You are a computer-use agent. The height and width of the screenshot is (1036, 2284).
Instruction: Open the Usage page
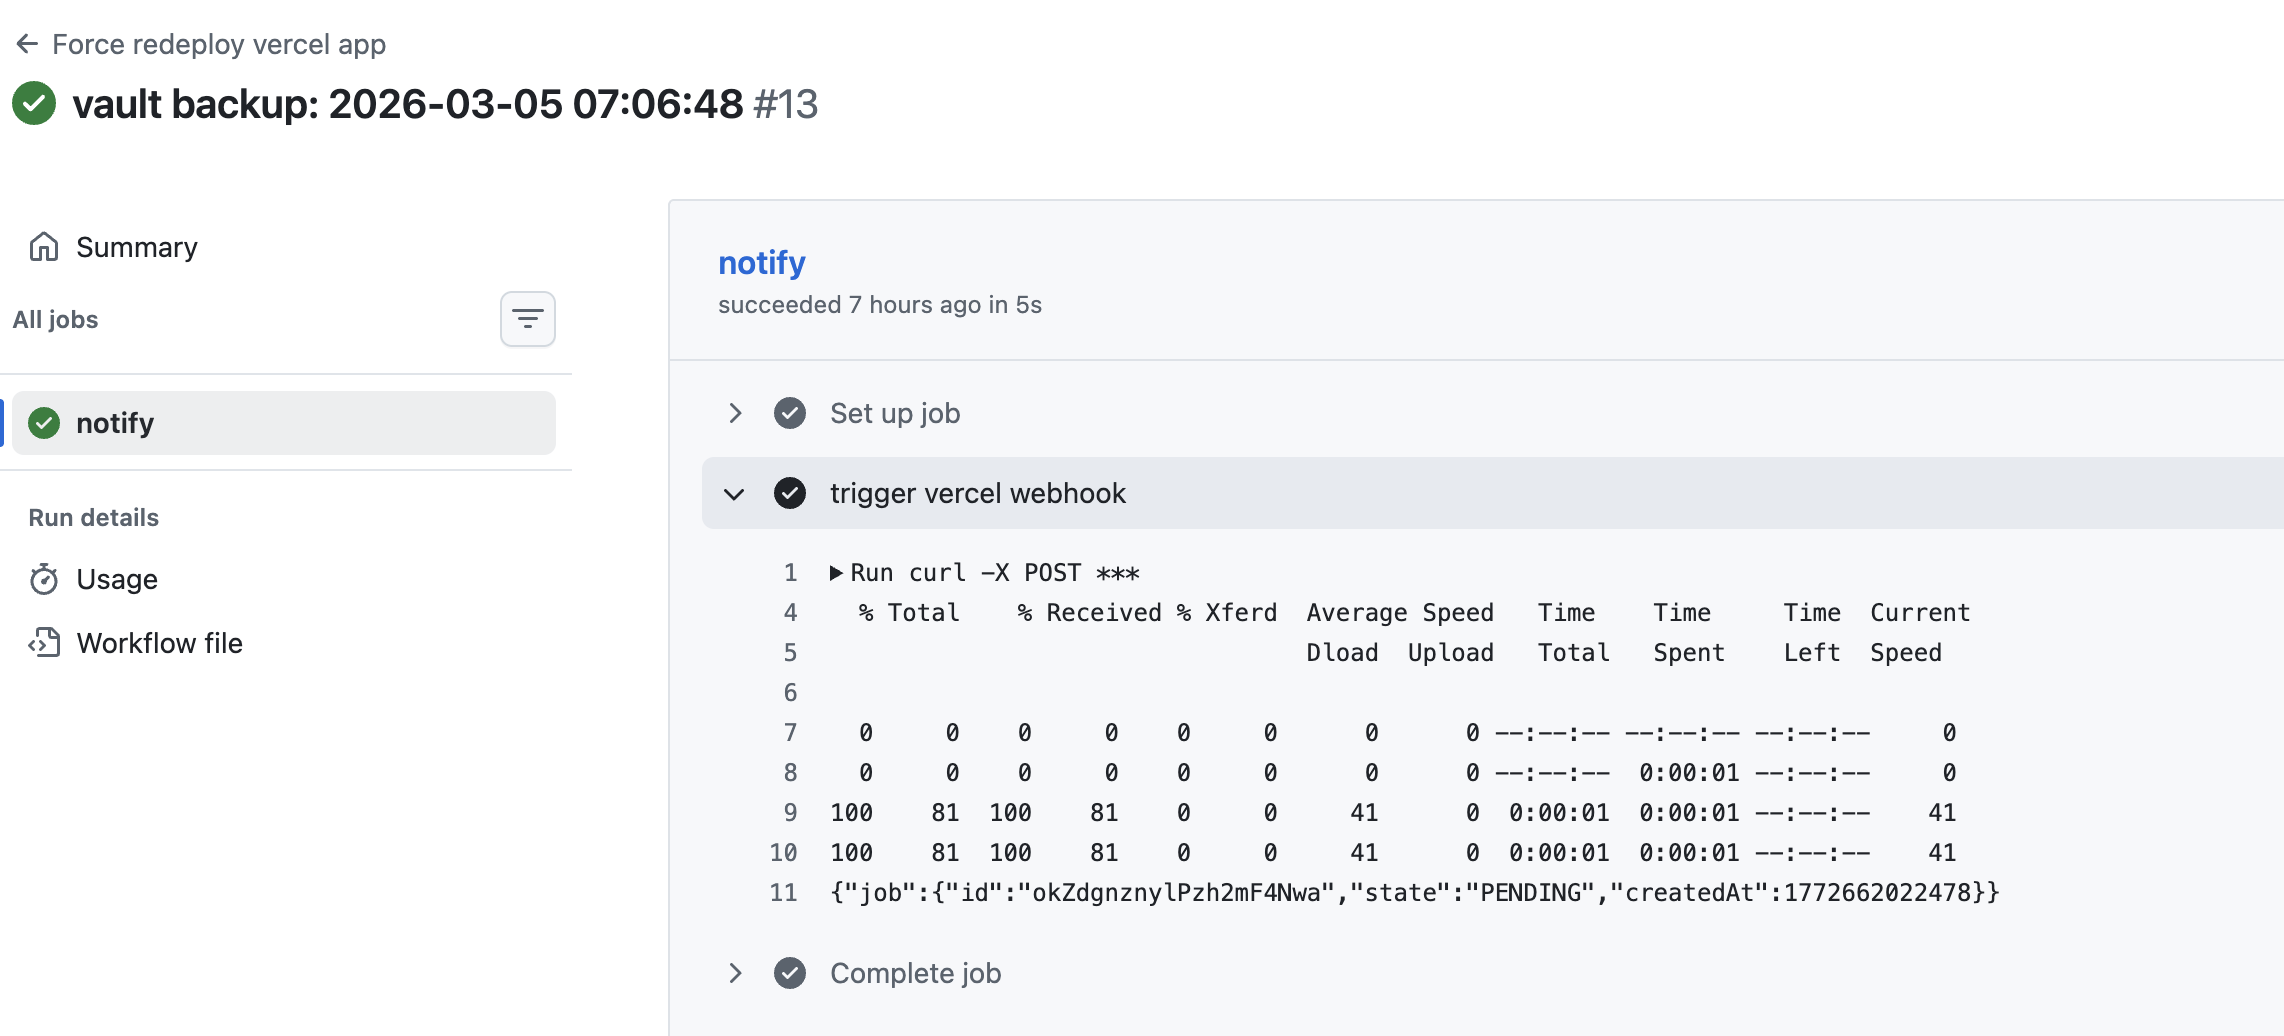[x=117, y=579]
